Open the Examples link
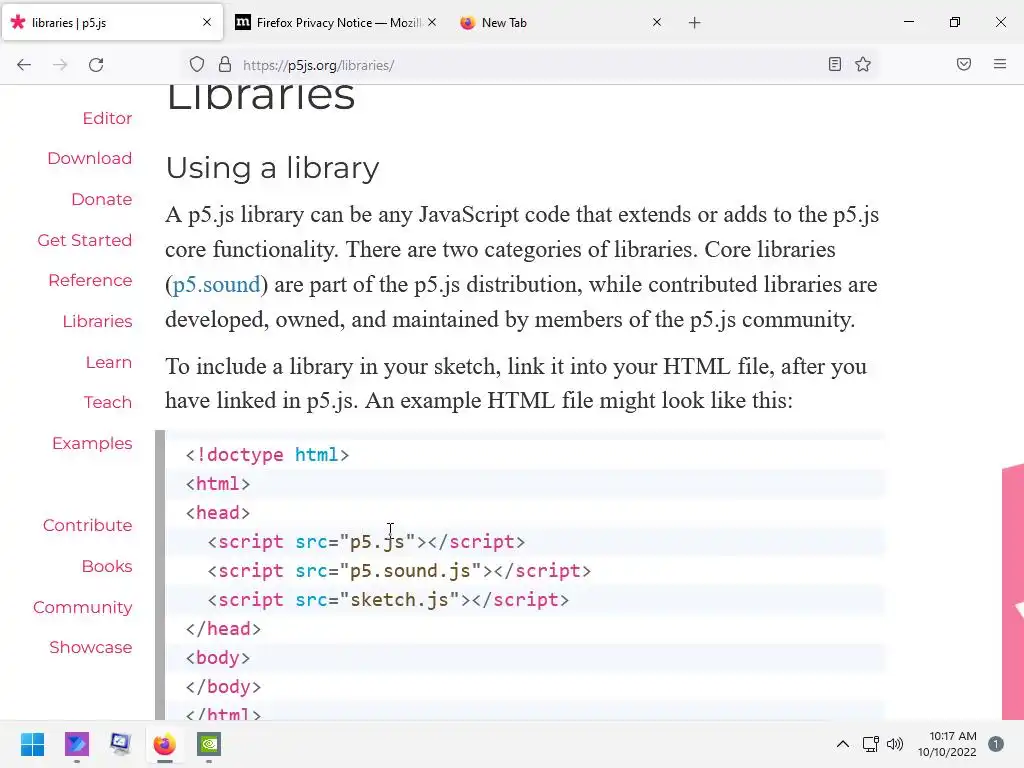This screenshot has width=1024, height=768. coord(92,443)
